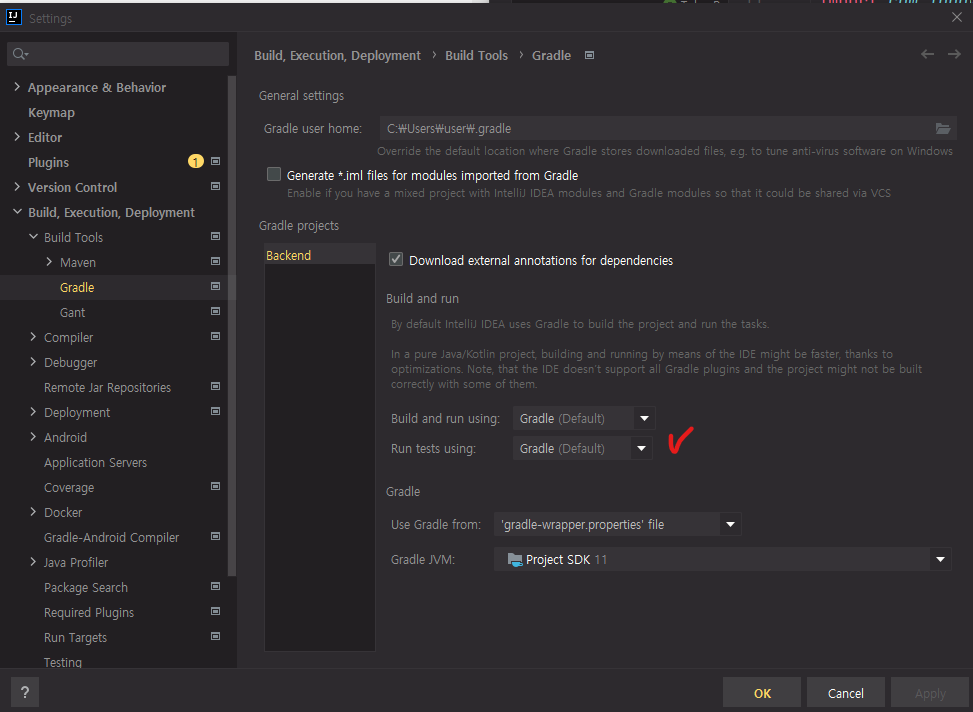Uncheck Download external annotations for dependencies

pyautogui.click(x=396, y=259)
